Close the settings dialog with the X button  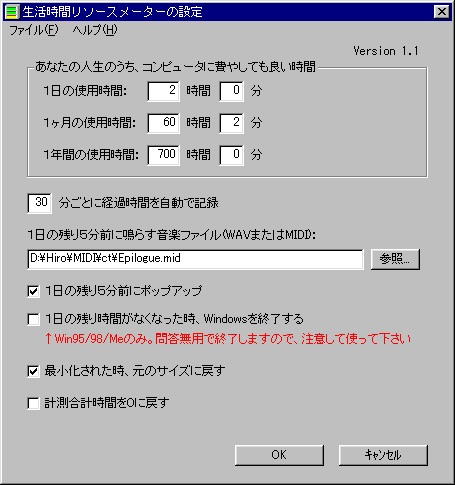[442, 12]
